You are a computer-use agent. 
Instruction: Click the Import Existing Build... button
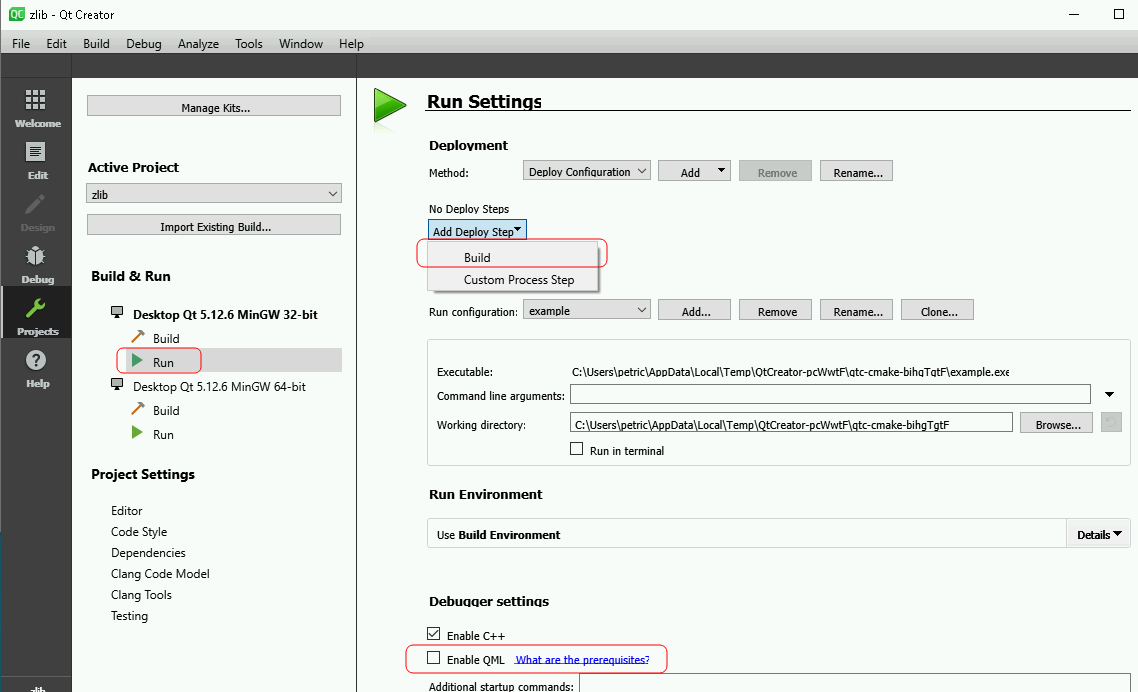pos(214,225)
